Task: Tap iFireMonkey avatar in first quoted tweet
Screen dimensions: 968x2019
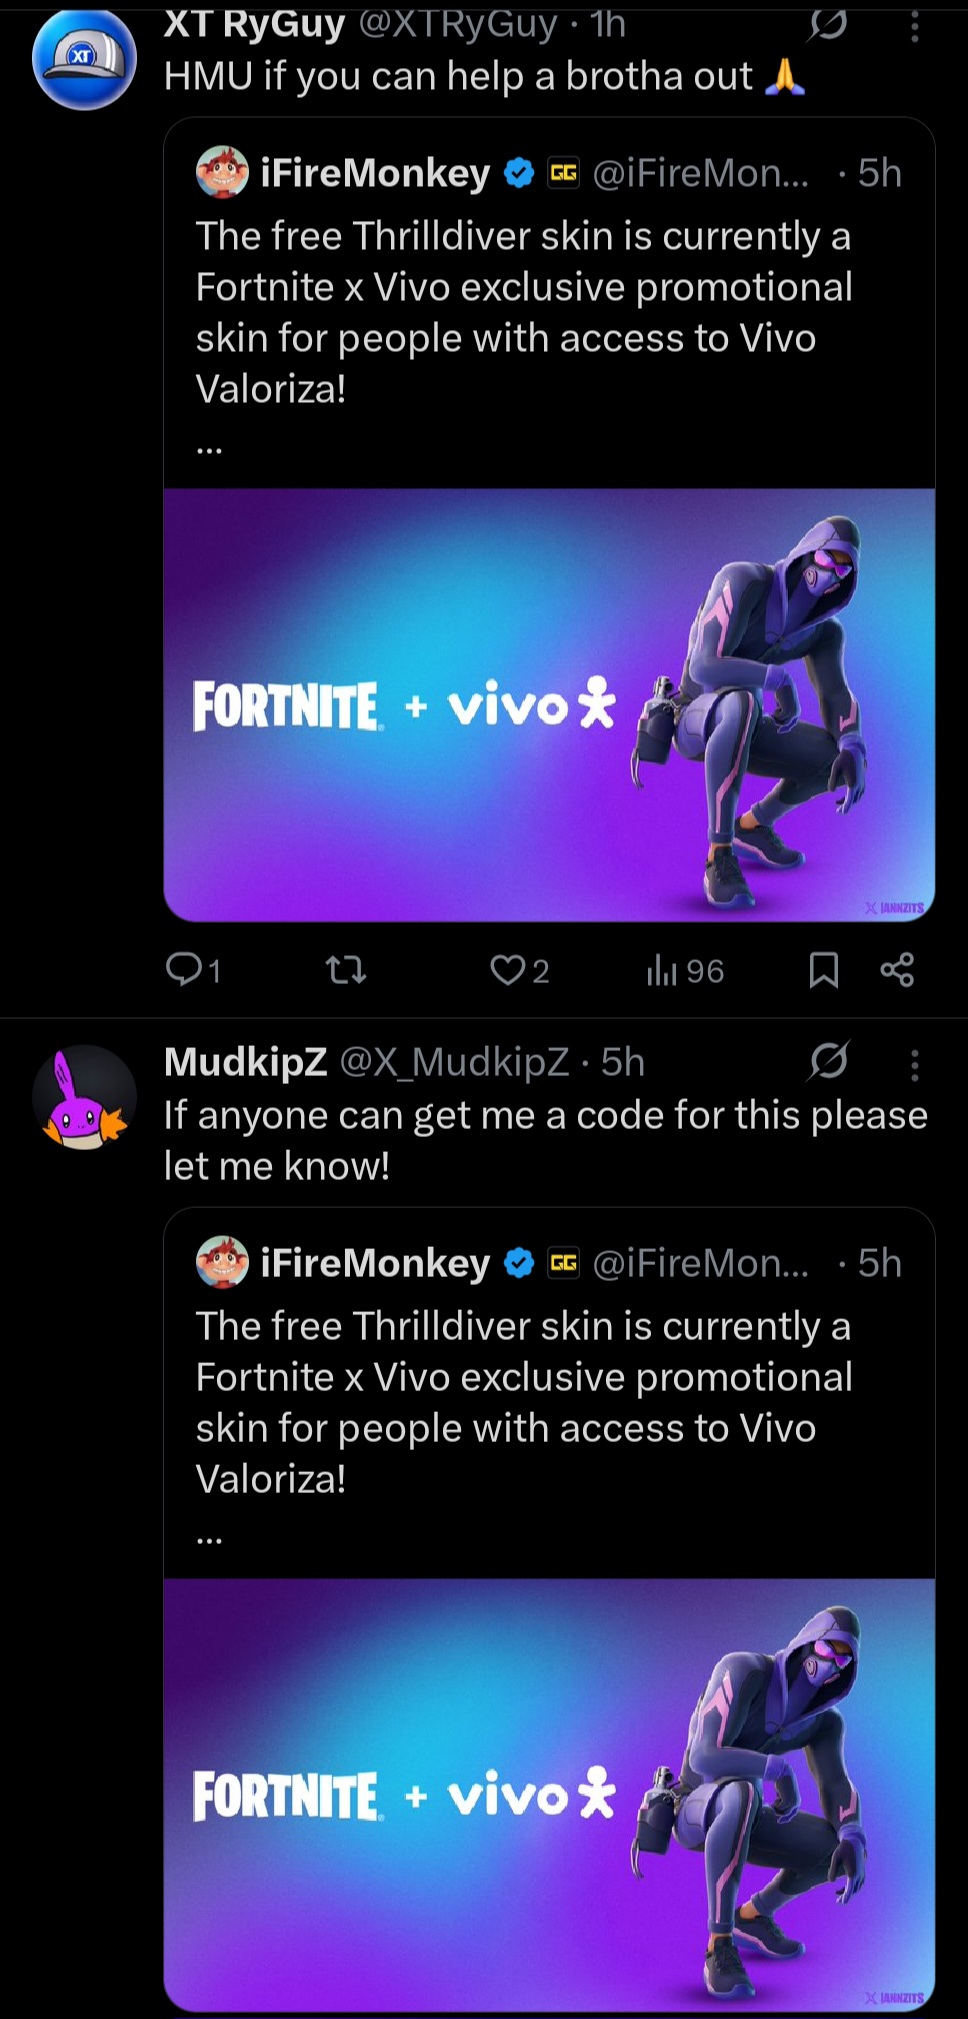Action: (222, 173)
